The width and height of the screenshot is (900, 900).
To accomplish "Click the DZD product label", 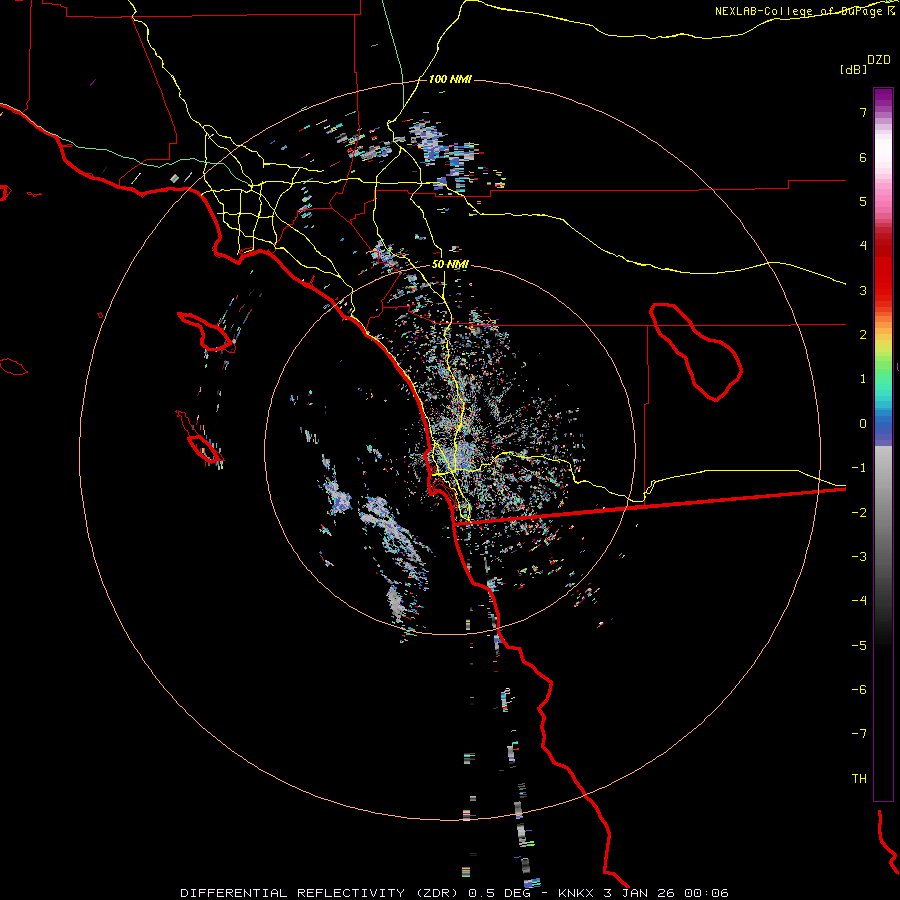I will (879, 60).
